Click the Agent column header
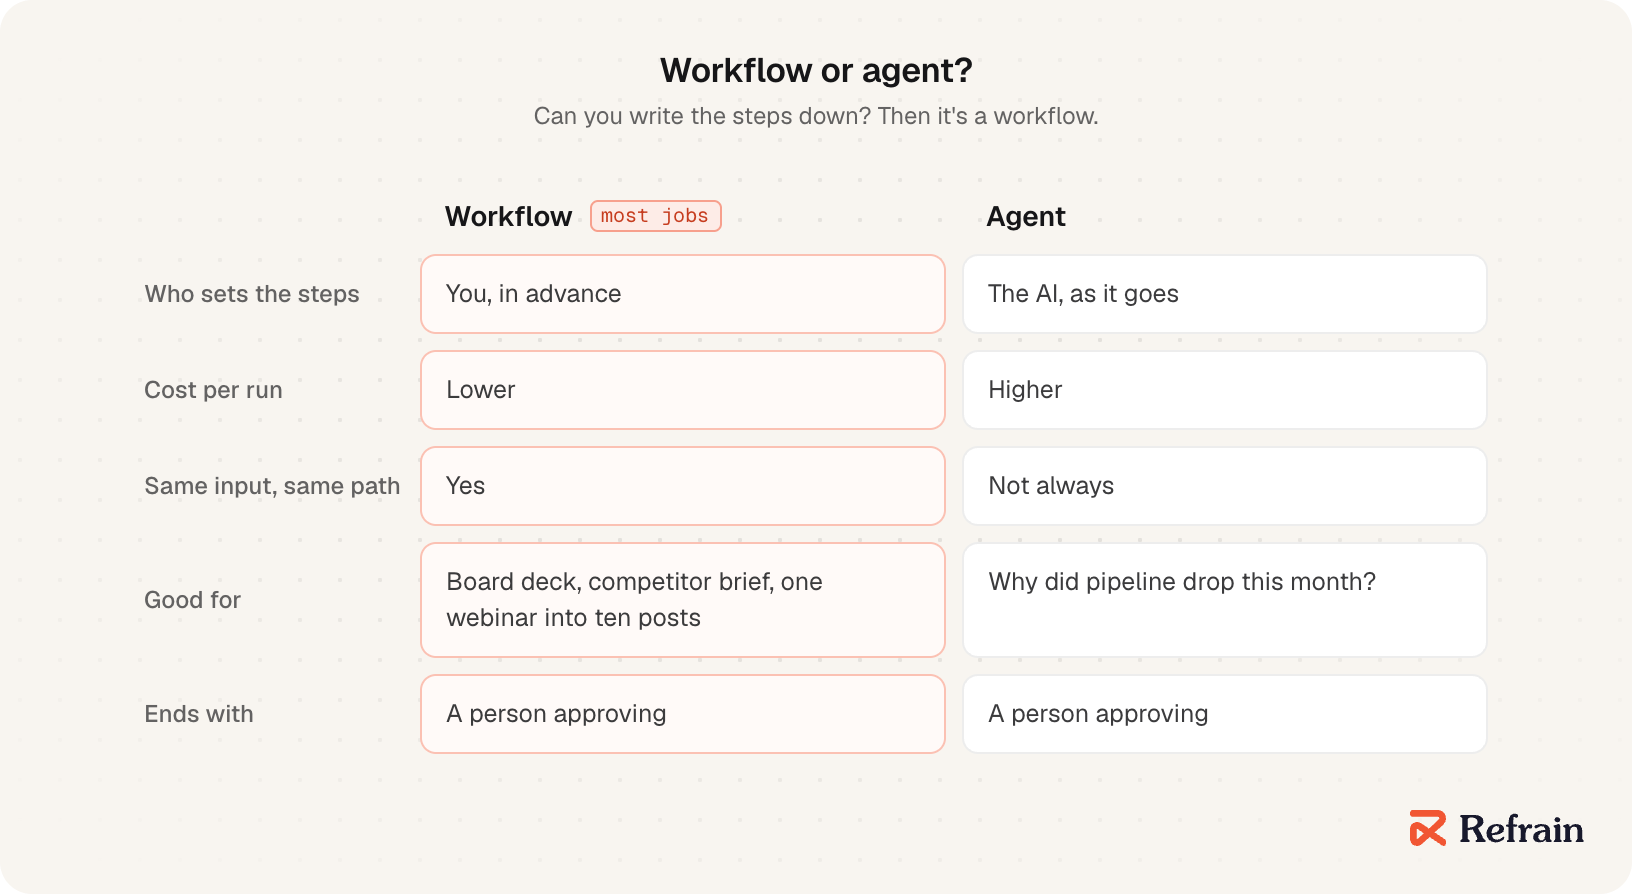This screenshot has width=1632, height=894. coord(1026,216)
